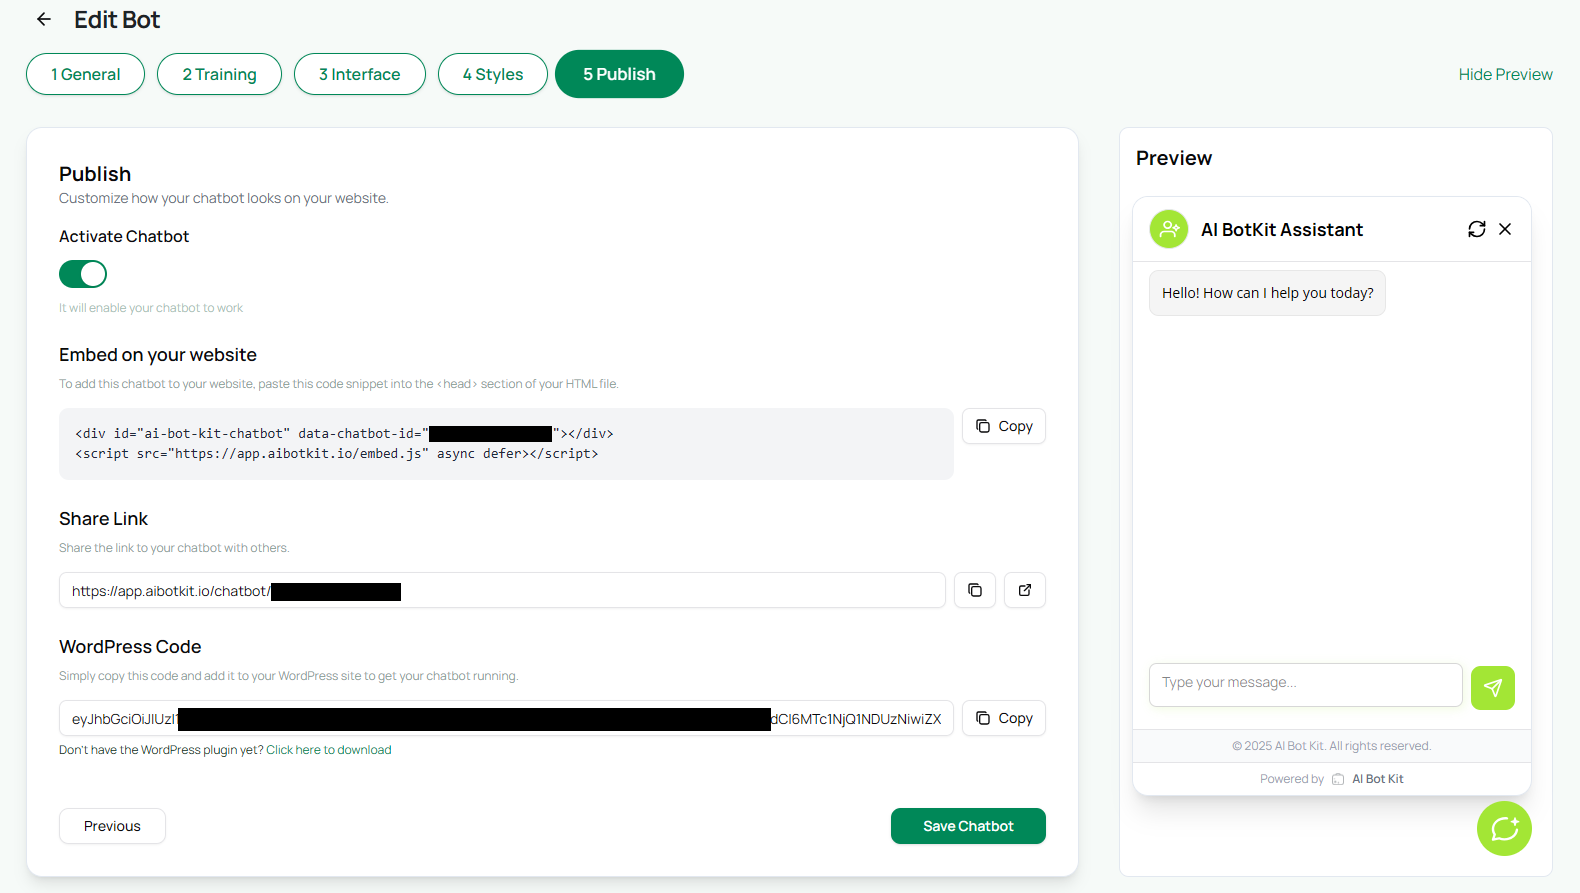This screenshot has width=1580, height=893.
Task: Close the preview chat window
Action: (1505, 229)
